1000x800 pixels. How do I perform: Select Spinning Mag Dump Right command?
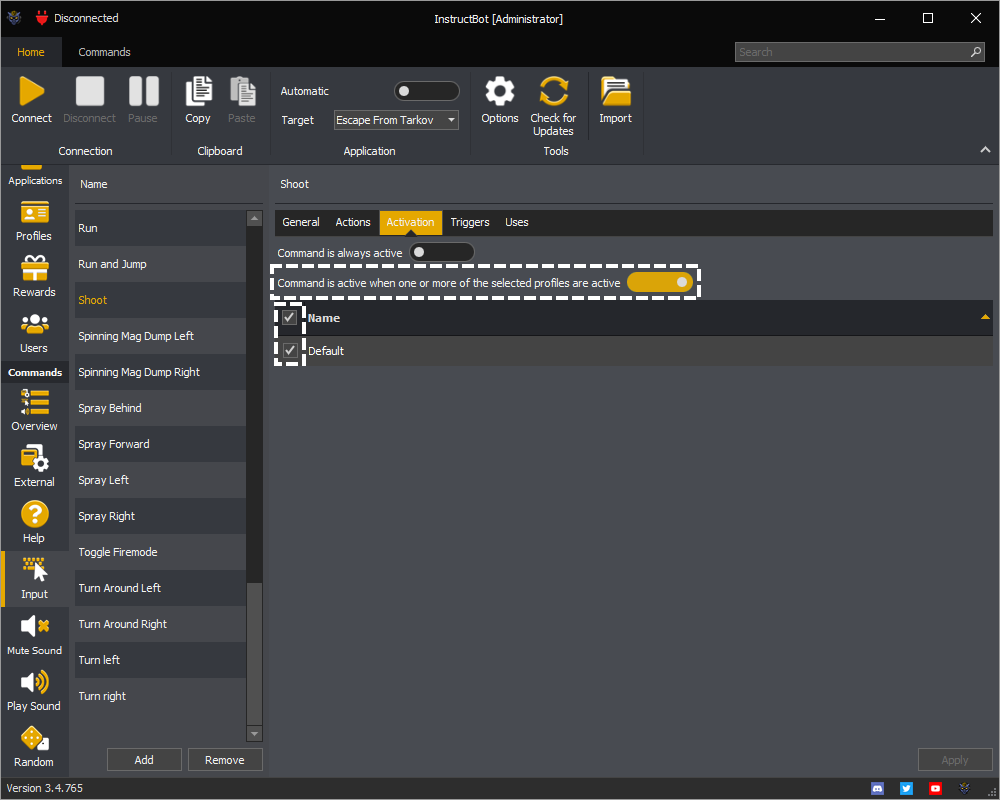click(160, 372)
